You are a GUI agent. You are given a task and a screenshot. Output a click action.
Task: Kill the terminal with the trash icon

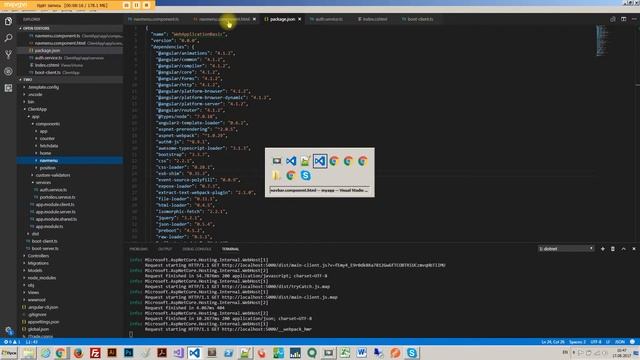[613, 249]
